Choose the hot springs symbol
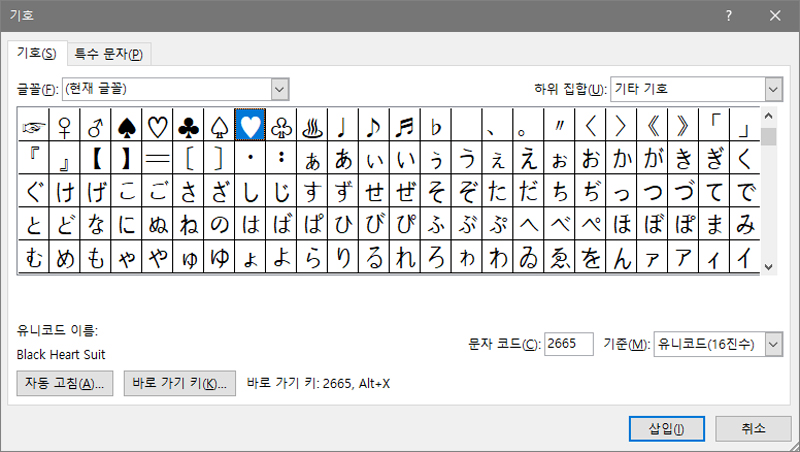The width and height of the screenshot is (800, 452). (x=312, y=125)
